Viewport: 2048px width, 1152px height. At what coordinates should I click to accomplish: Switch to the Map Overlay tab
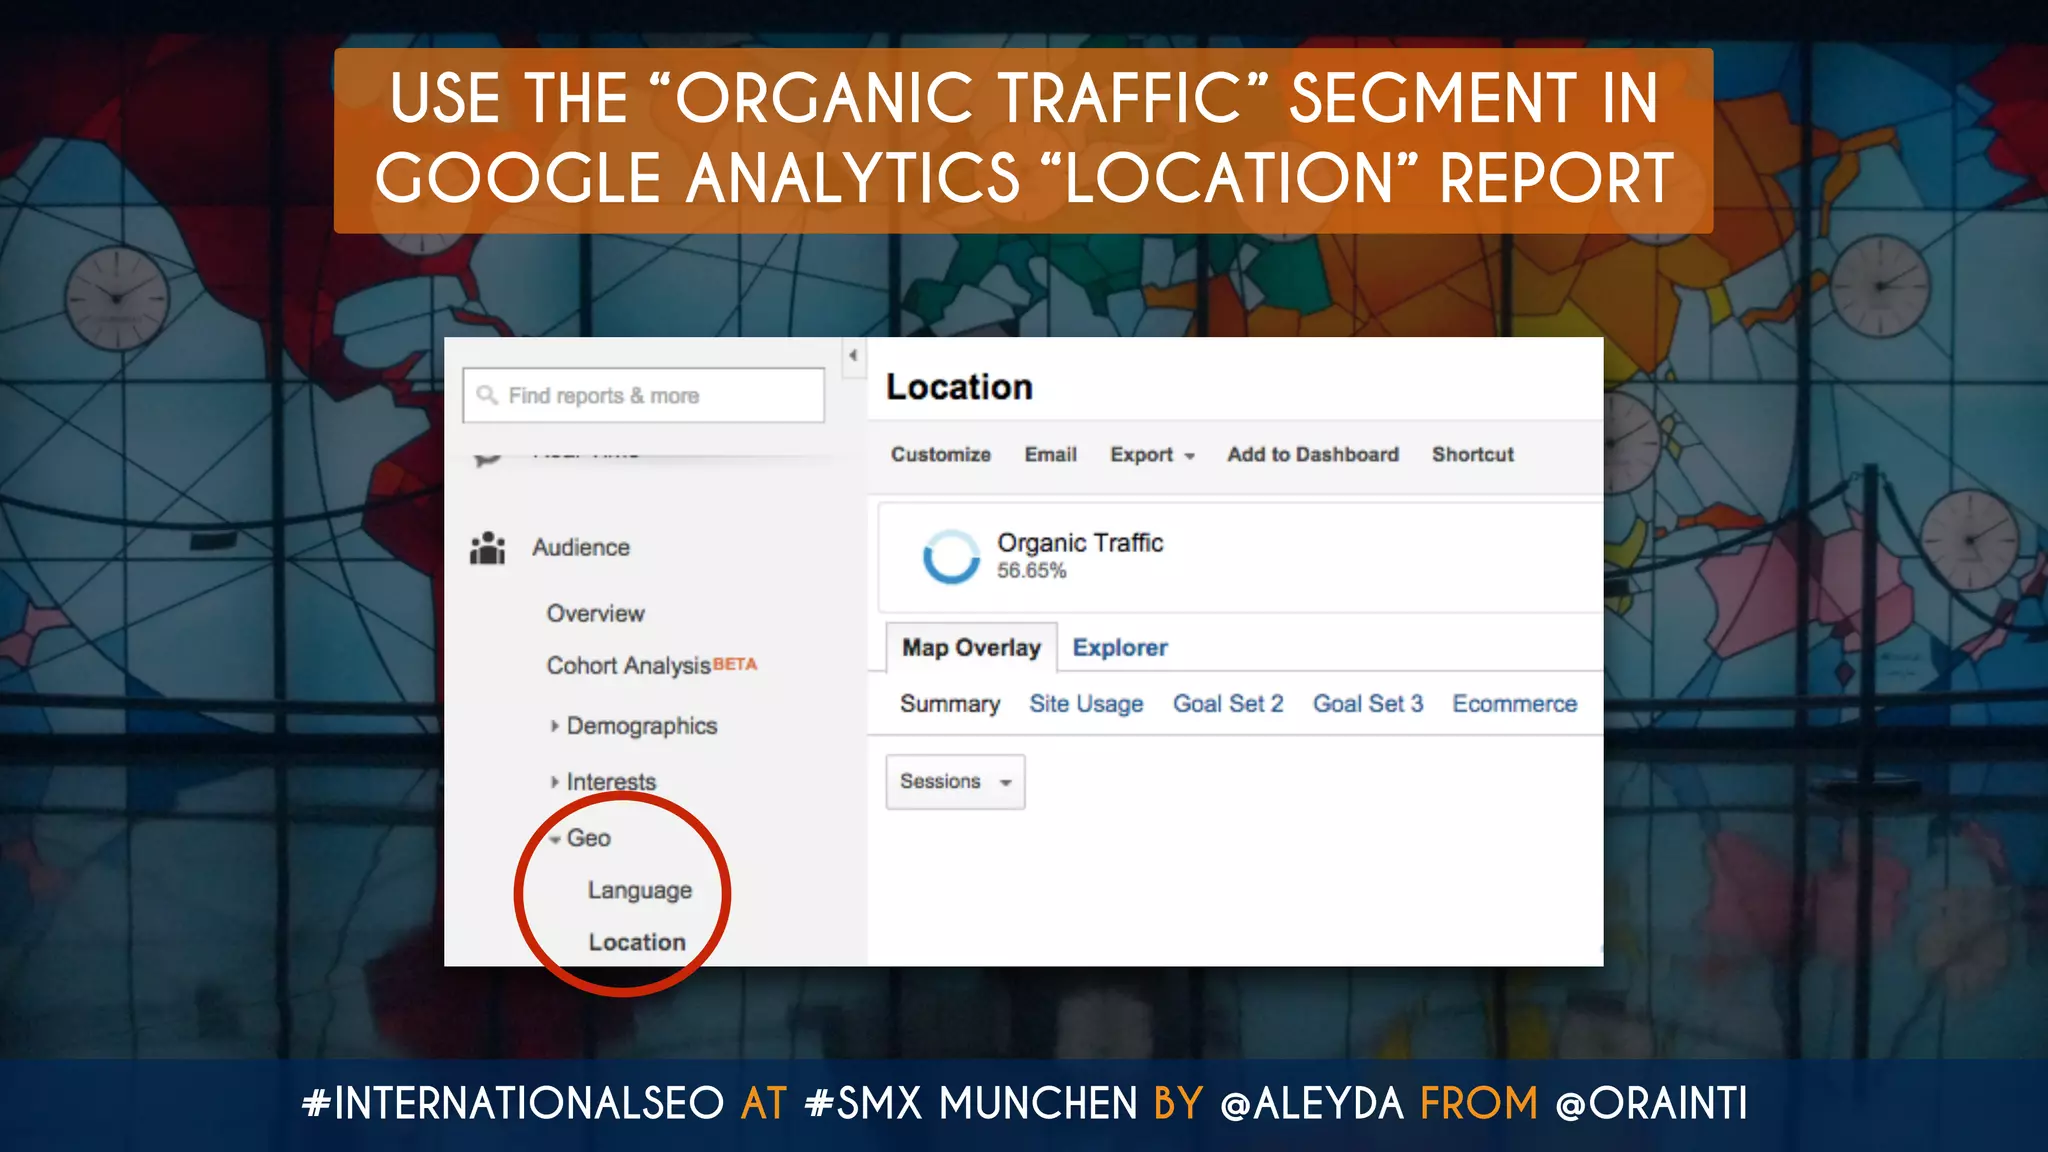(971, 648)
